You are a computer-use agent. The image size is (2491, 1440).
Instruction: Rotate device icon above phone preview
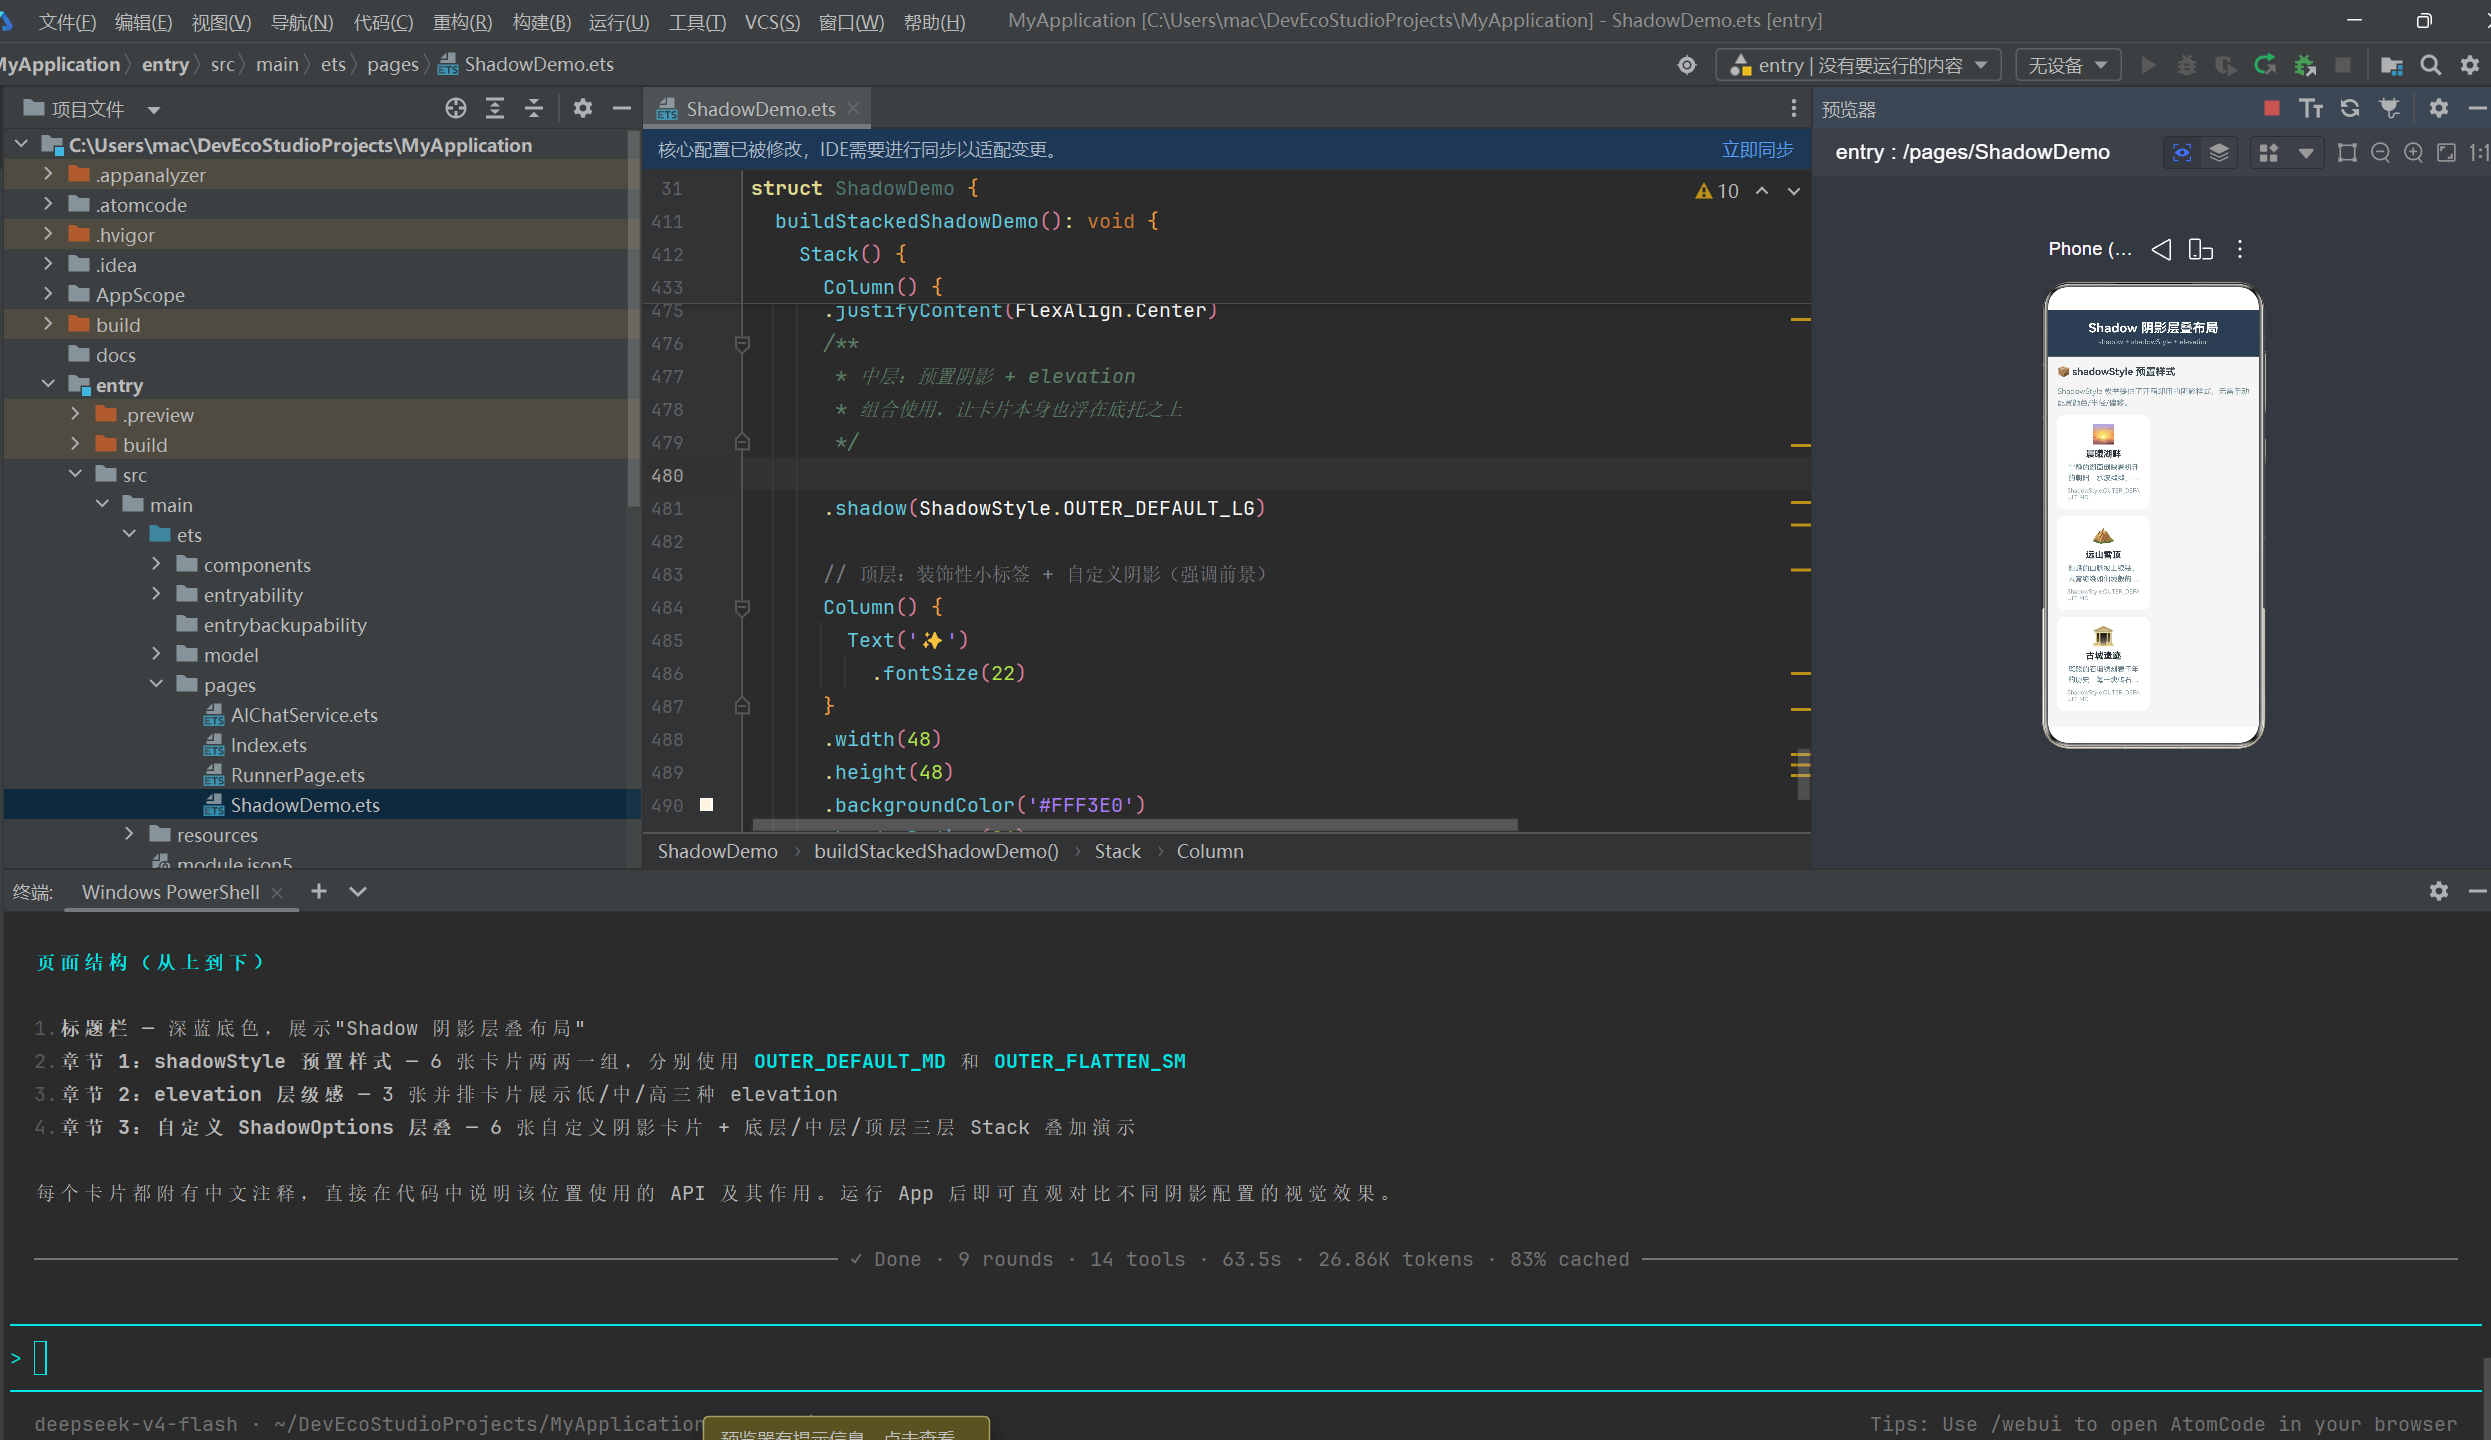2201,249
